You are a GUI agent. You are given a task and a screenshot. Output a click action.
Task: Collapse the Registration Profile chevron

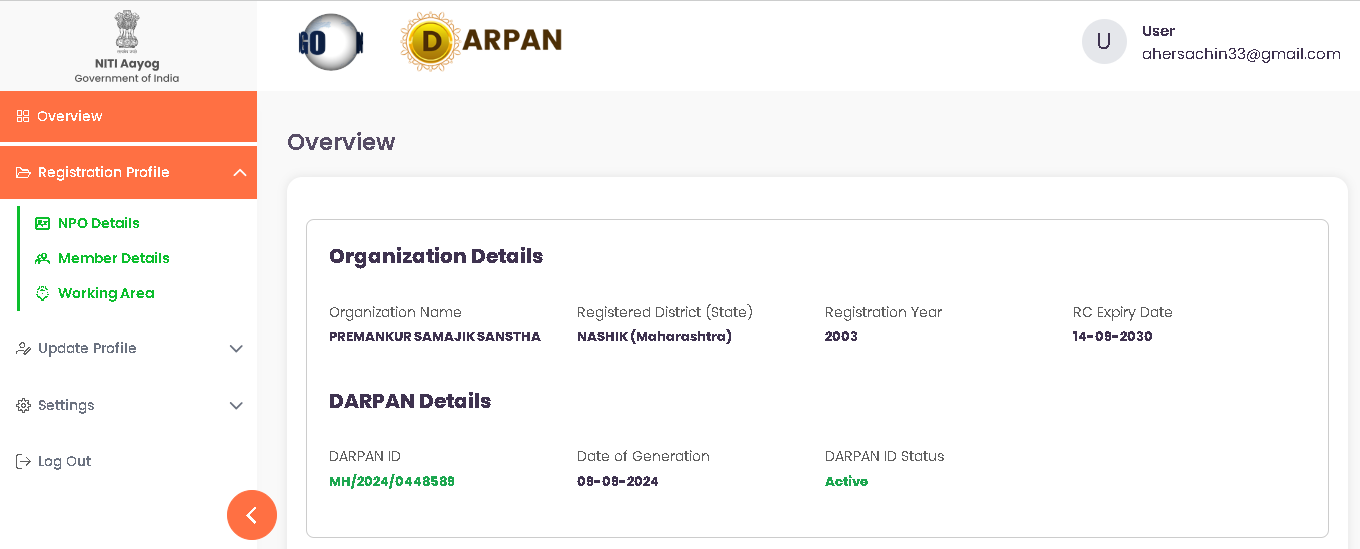239,172
